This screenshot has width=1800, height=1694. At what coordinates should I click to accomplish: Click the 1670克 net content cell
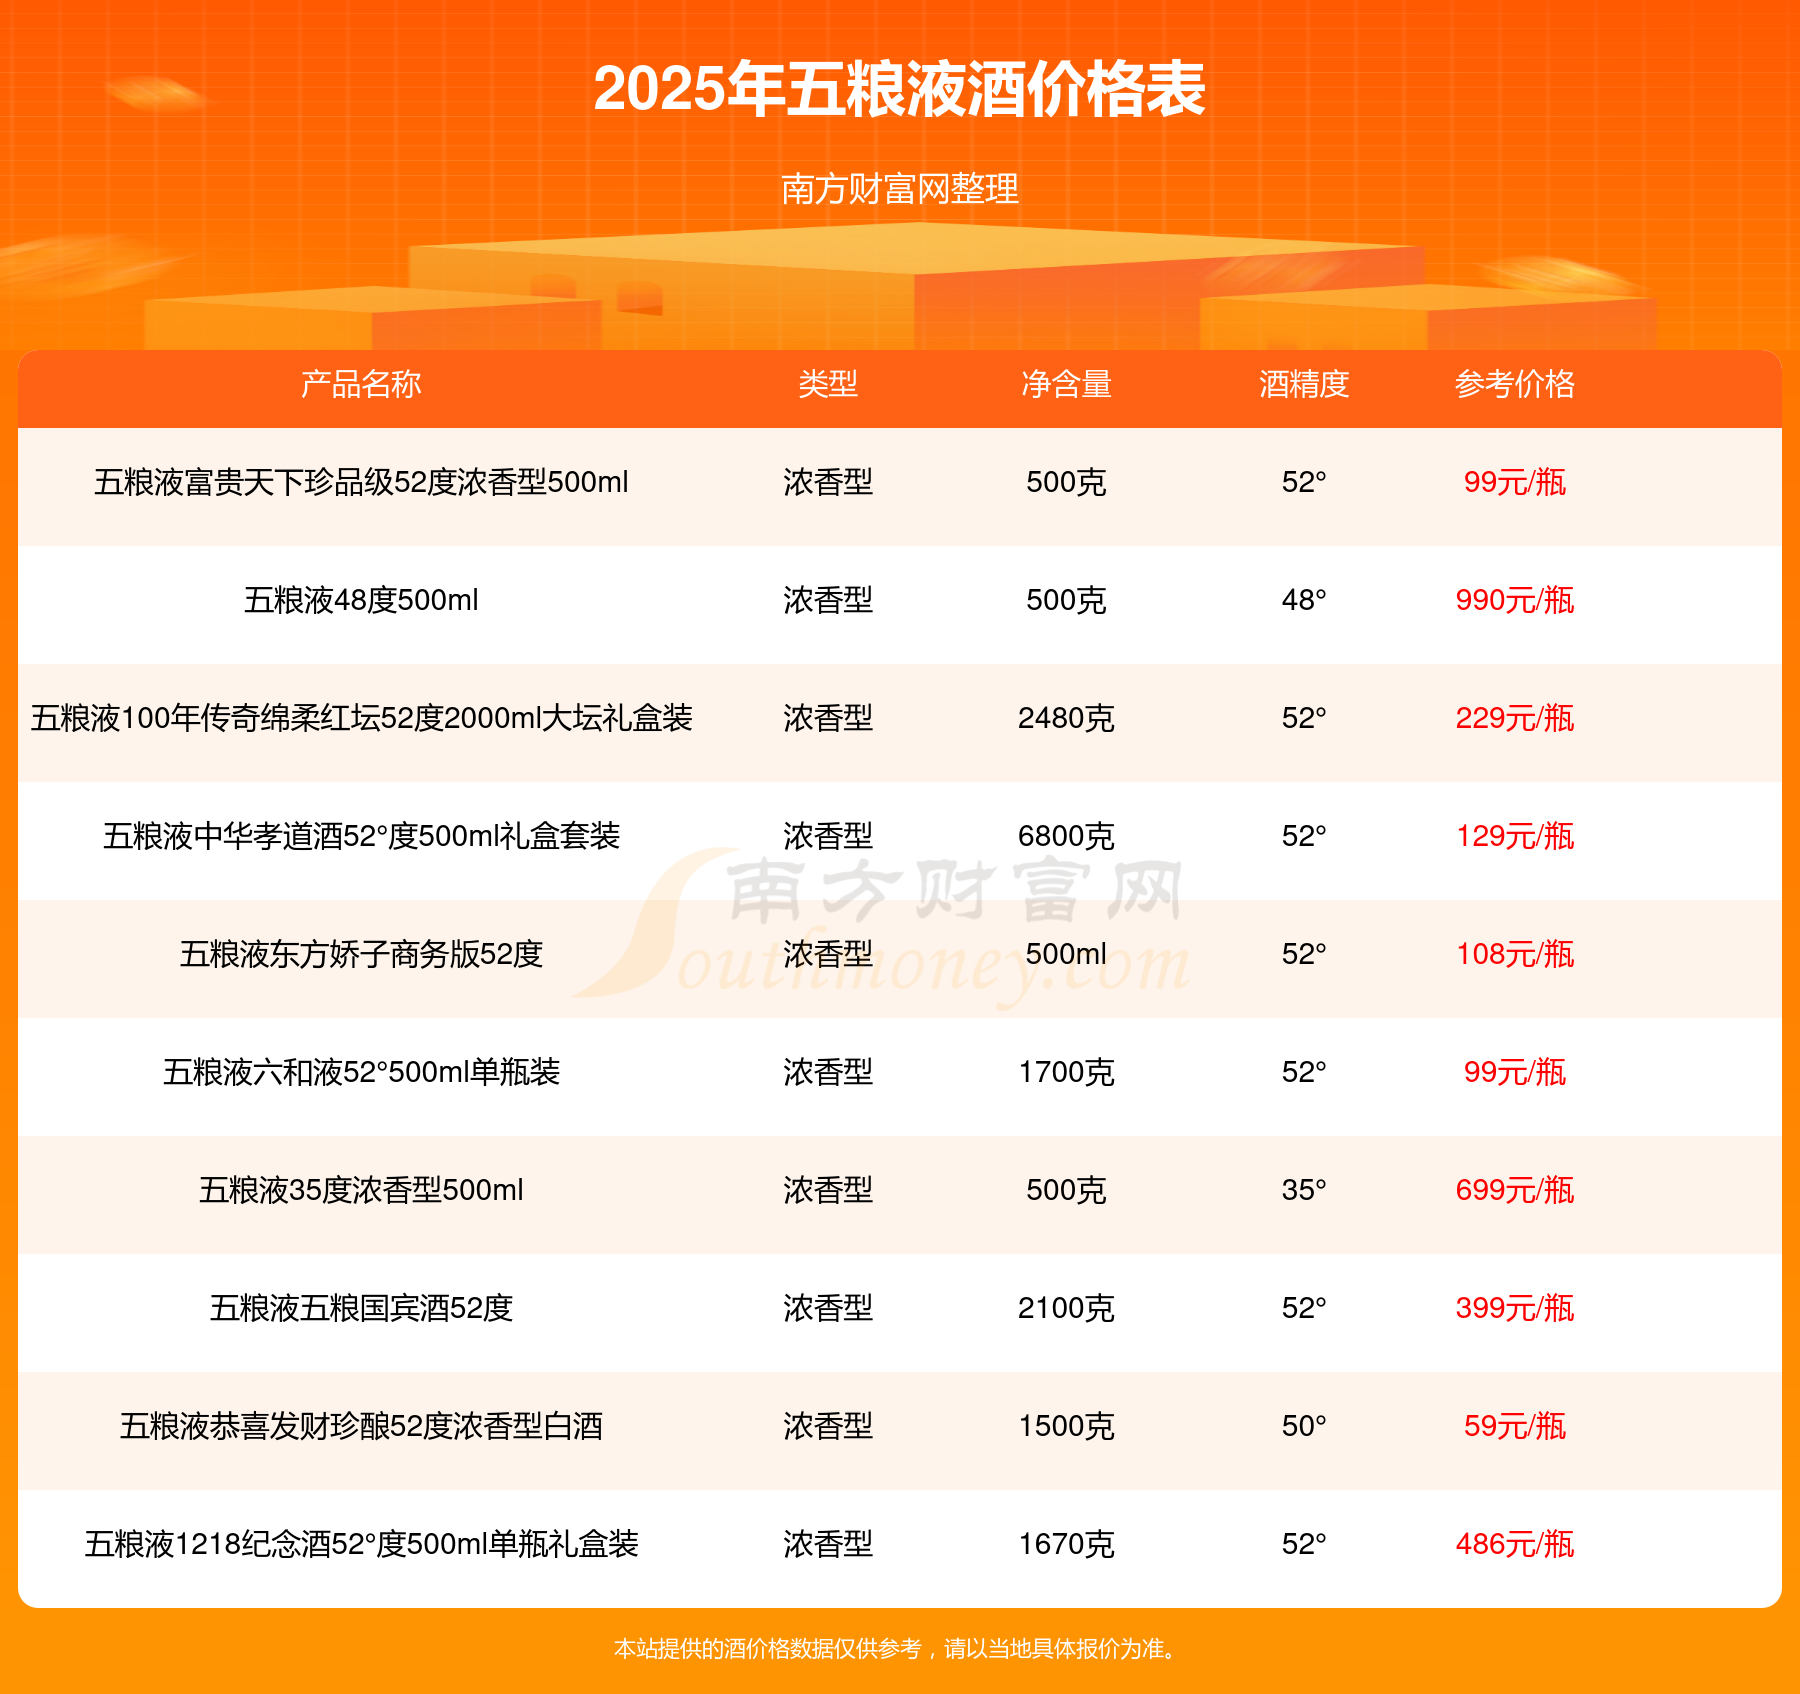point(1066,1545)
